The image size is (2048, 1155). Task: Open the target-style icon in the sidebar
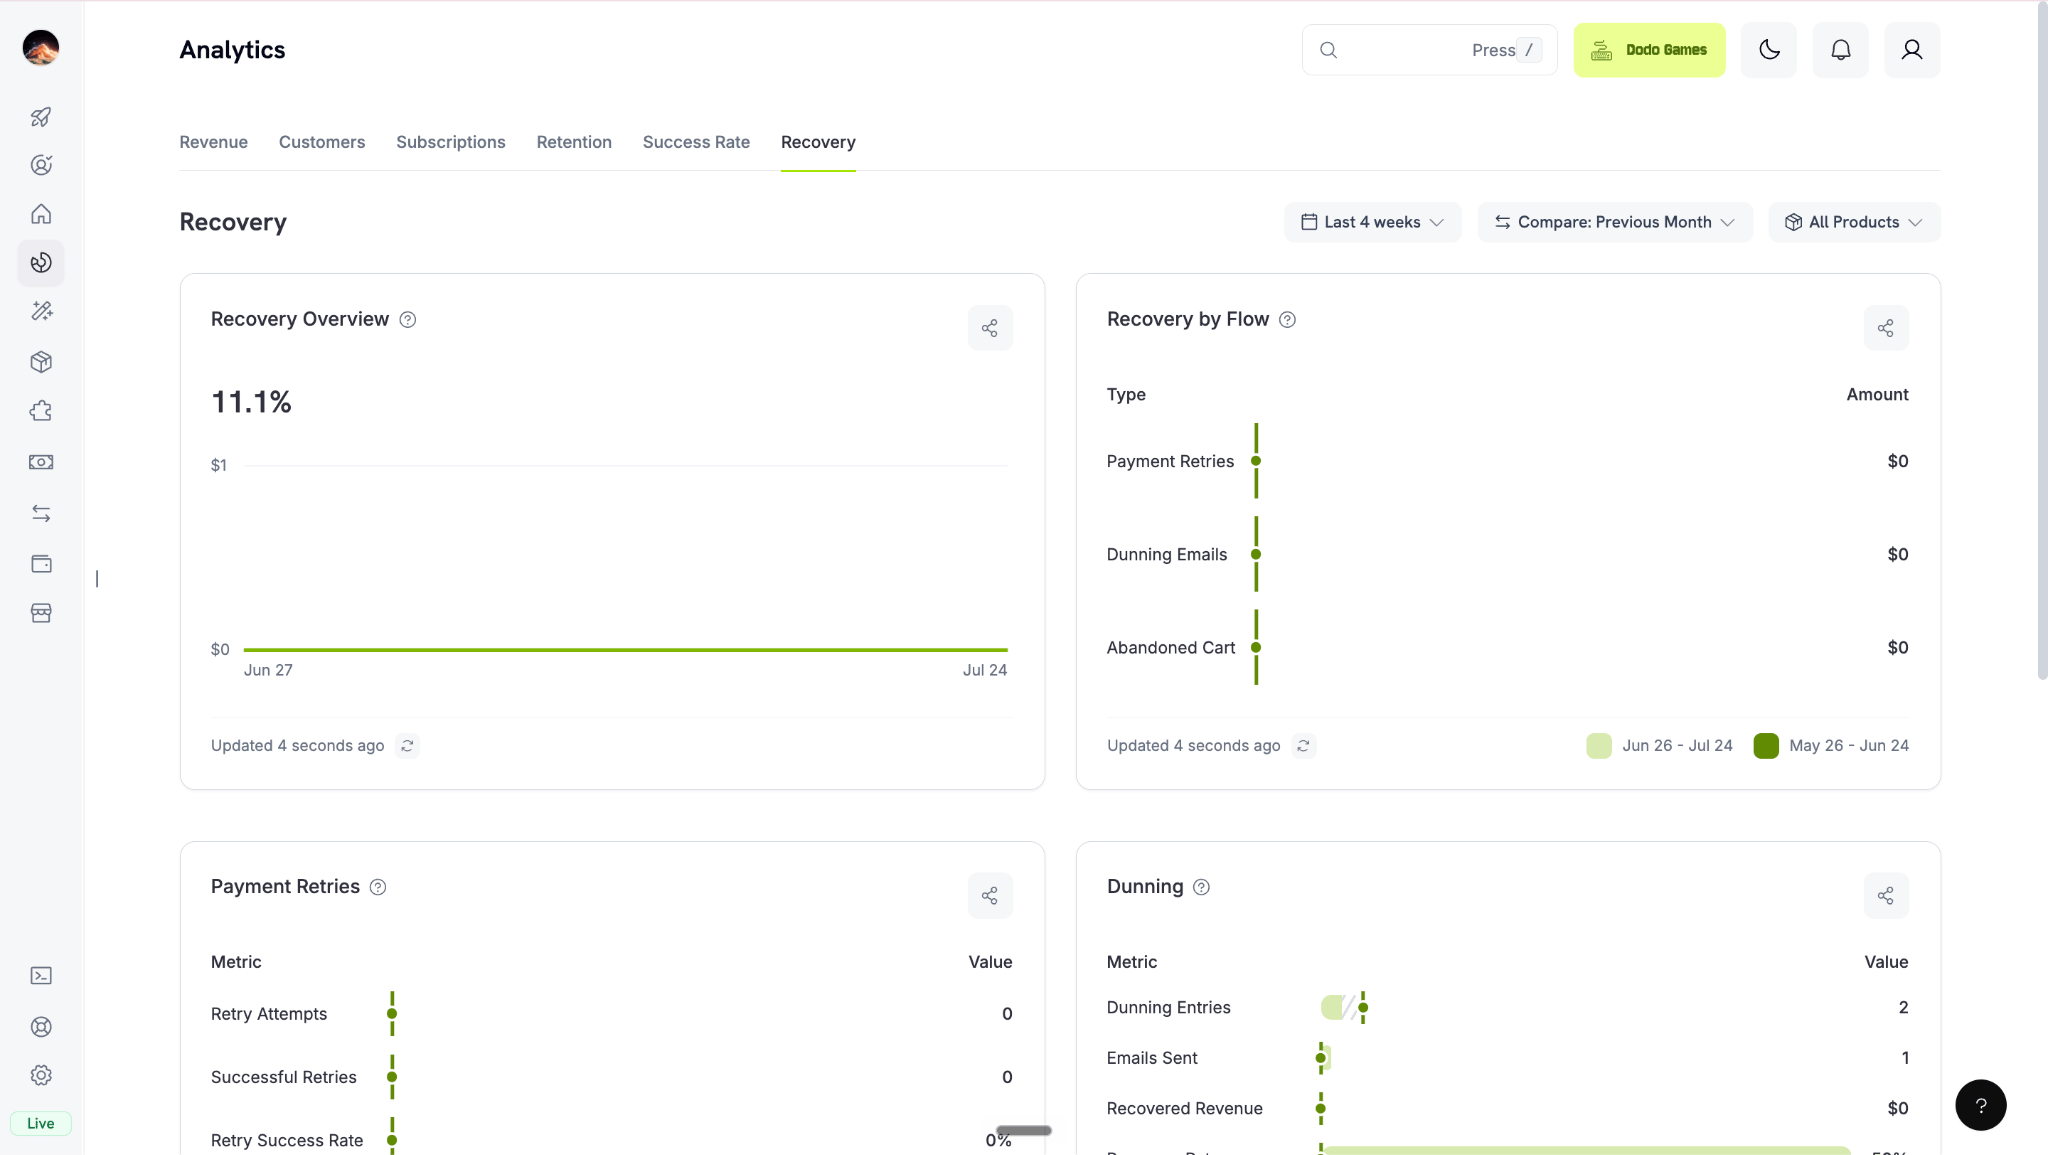coord(41,165)
